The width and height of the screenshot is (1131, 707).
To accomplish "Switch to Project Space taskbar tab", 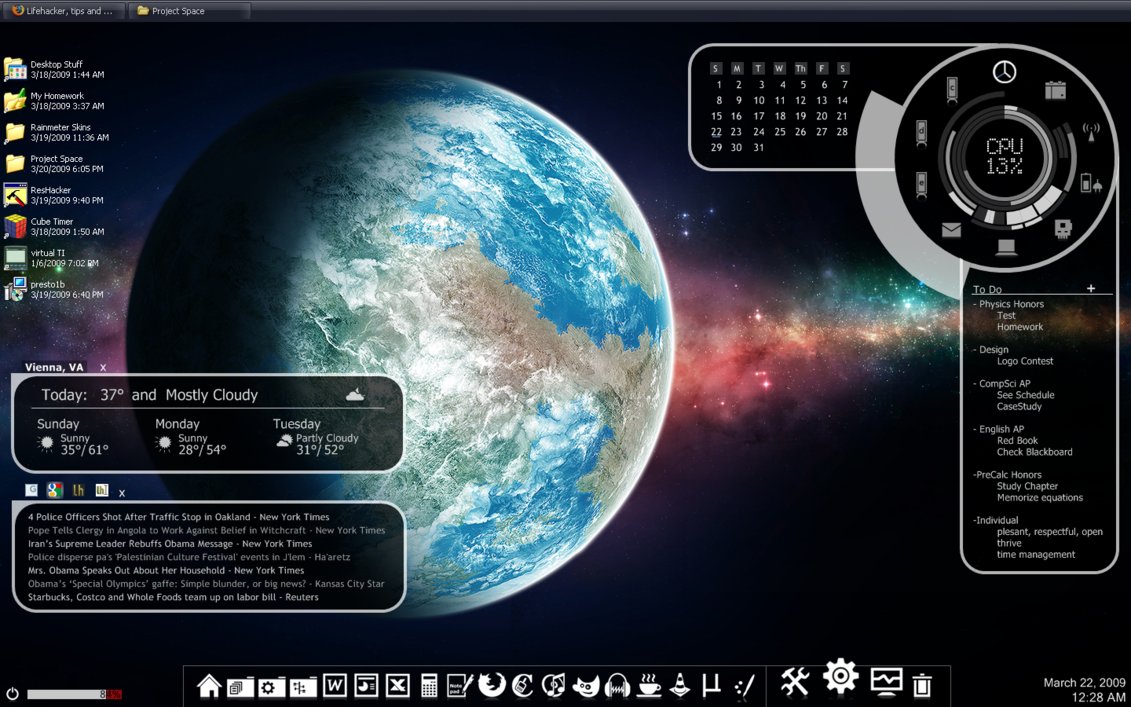I will pos(190,11).
